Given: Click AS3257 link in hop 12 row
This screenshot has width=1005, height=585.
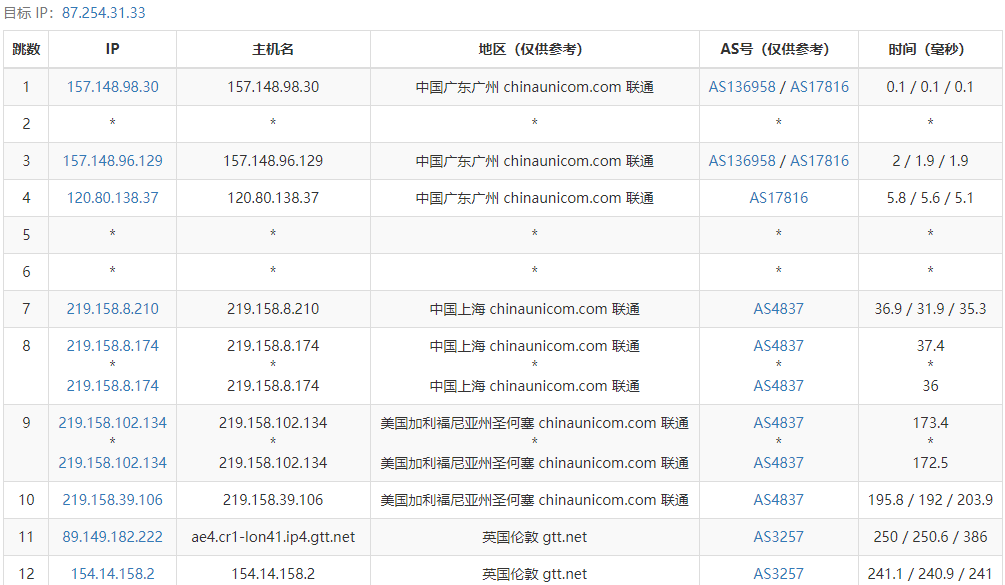Looking at the screenshot, I should [778, 574].
